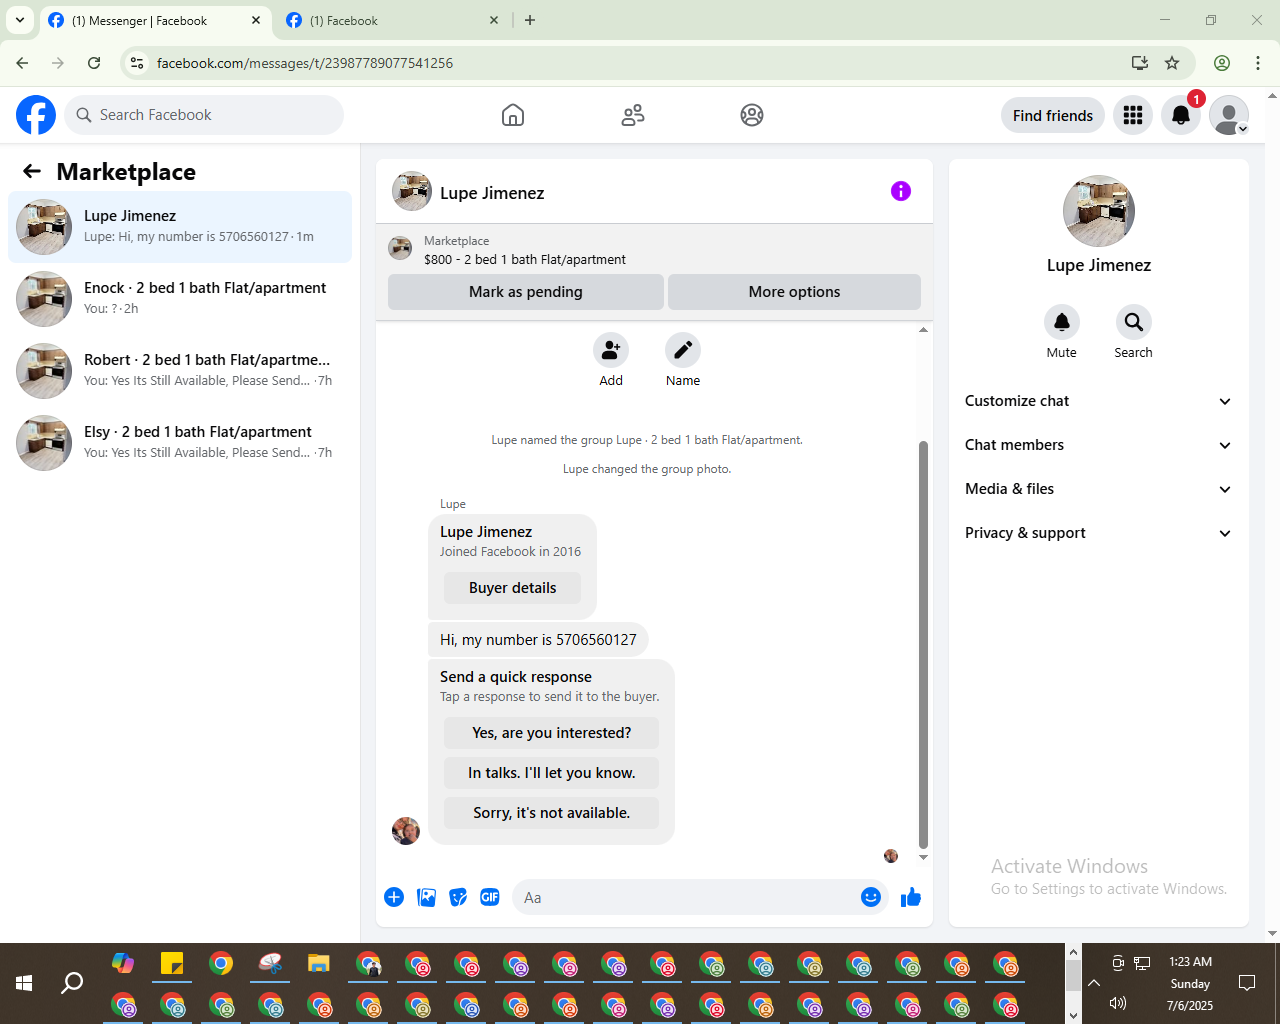The image size is (1280, 1024).
Task: Send quick reply Yes, are you interested?
Action: coord(551,733)
